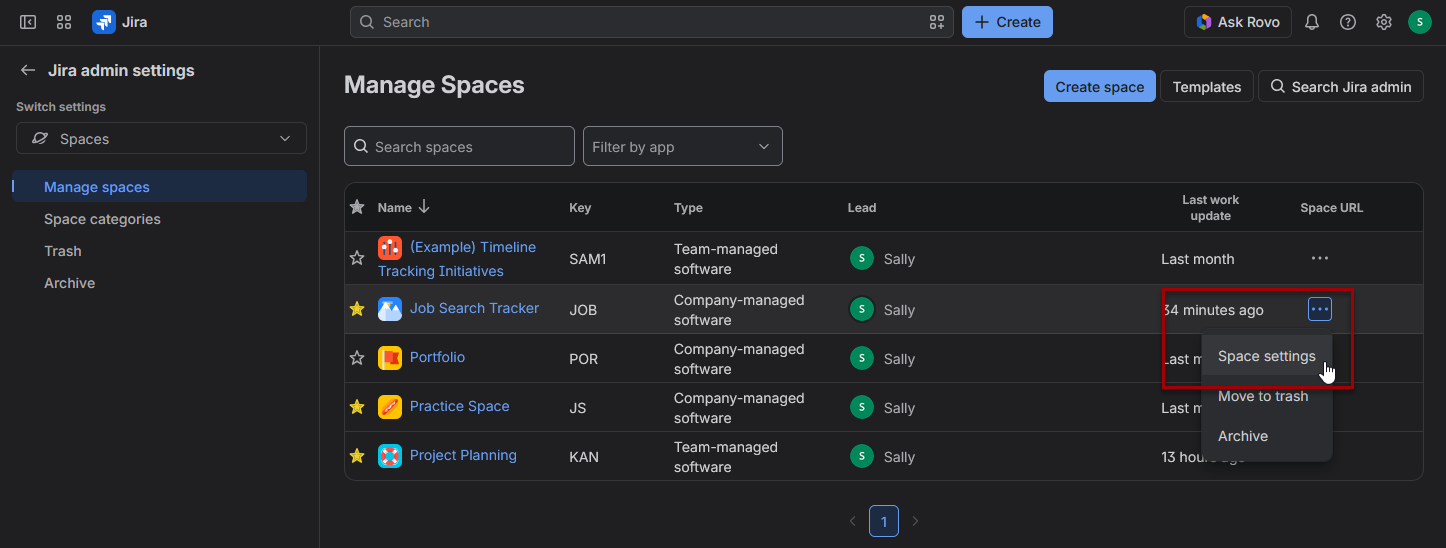Open the user profile avatar
This screenshot has width=1446, height=548.
tap(1420, 22)
